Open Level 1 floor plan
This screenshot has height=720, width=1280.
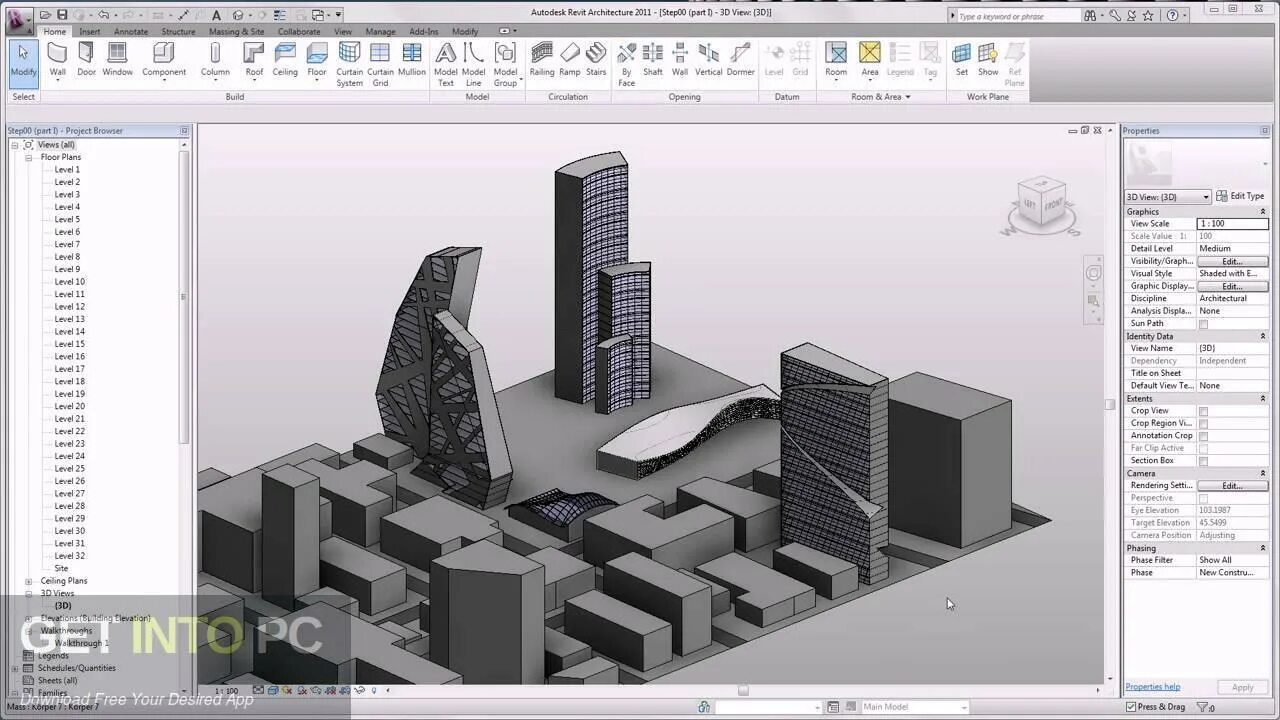[x=67, y=170]
